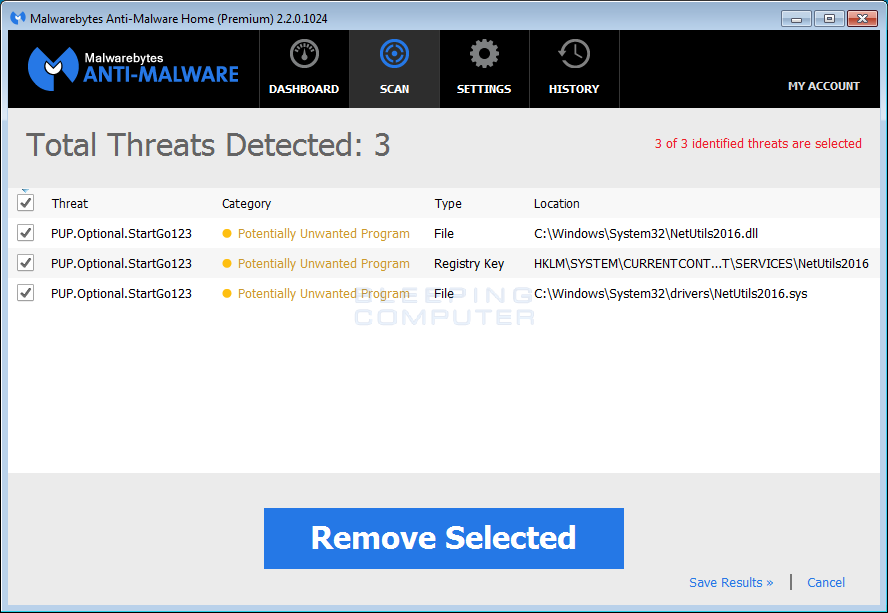Image resolution: width=888 pixels, height=613 pixels.
Task: Click the Remove Selected button
Action: click(x=443, y=538)
